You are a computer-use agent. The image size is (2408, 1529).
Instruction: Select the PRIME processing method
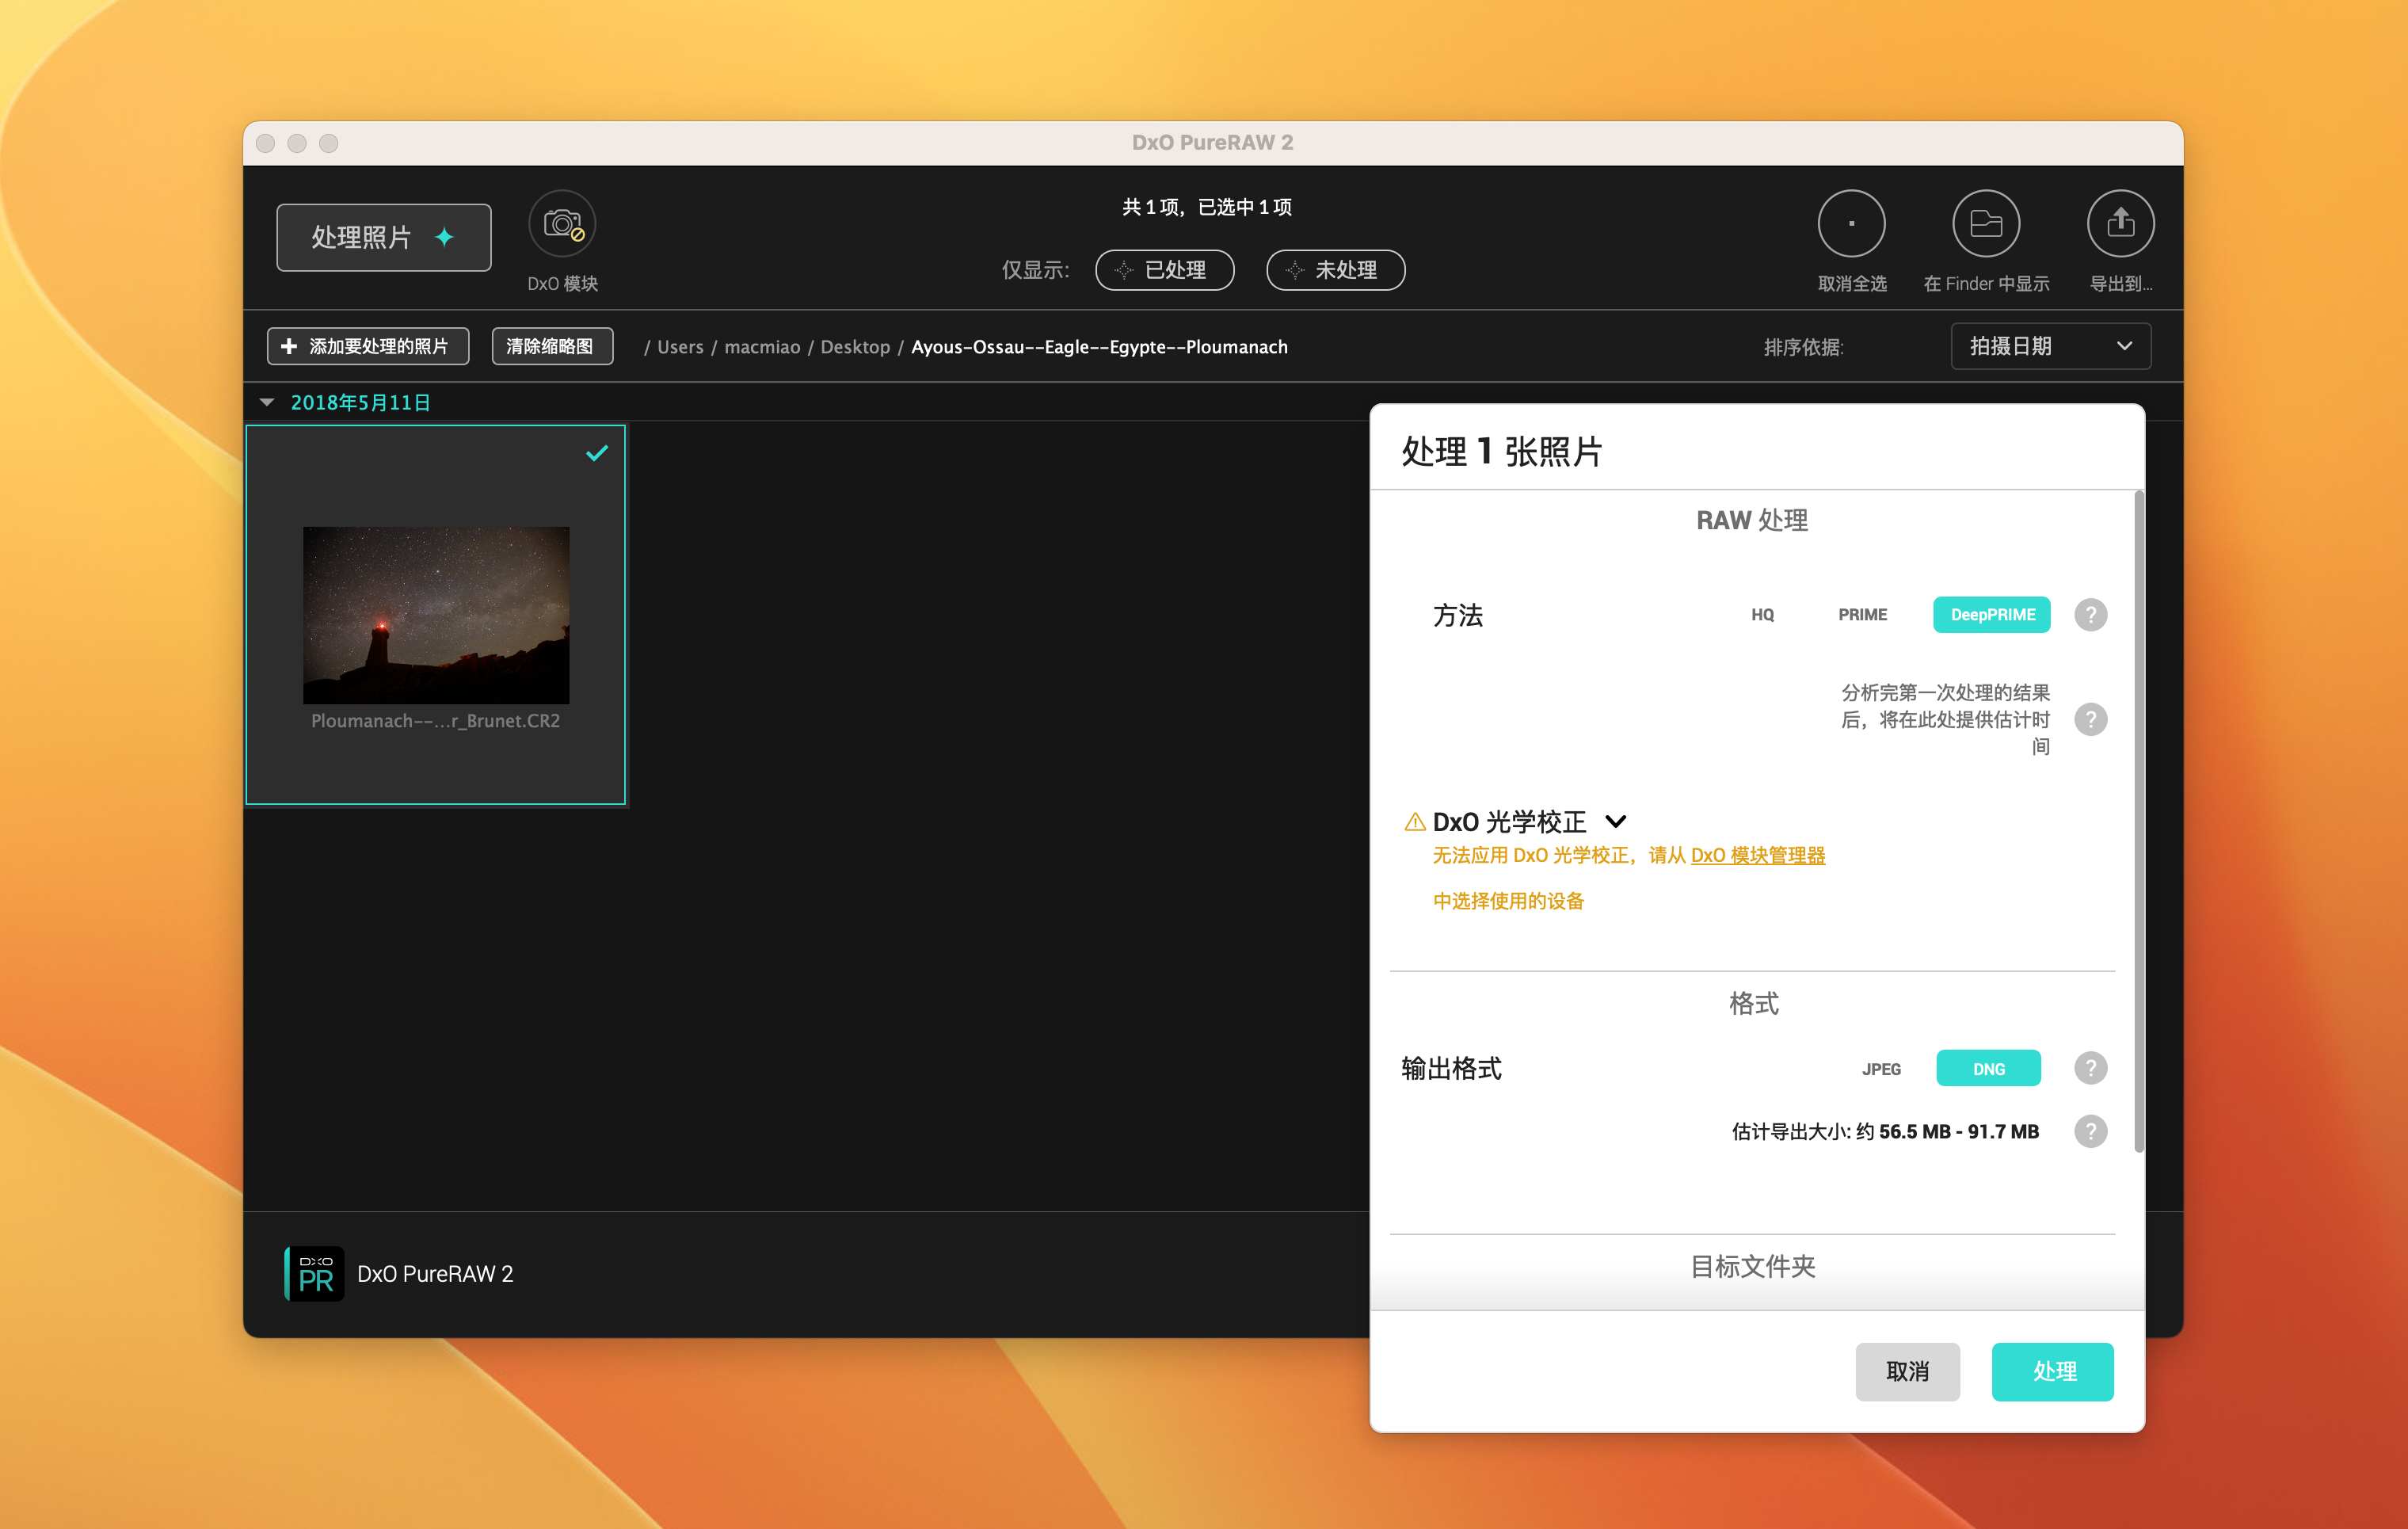[1862, 615]
